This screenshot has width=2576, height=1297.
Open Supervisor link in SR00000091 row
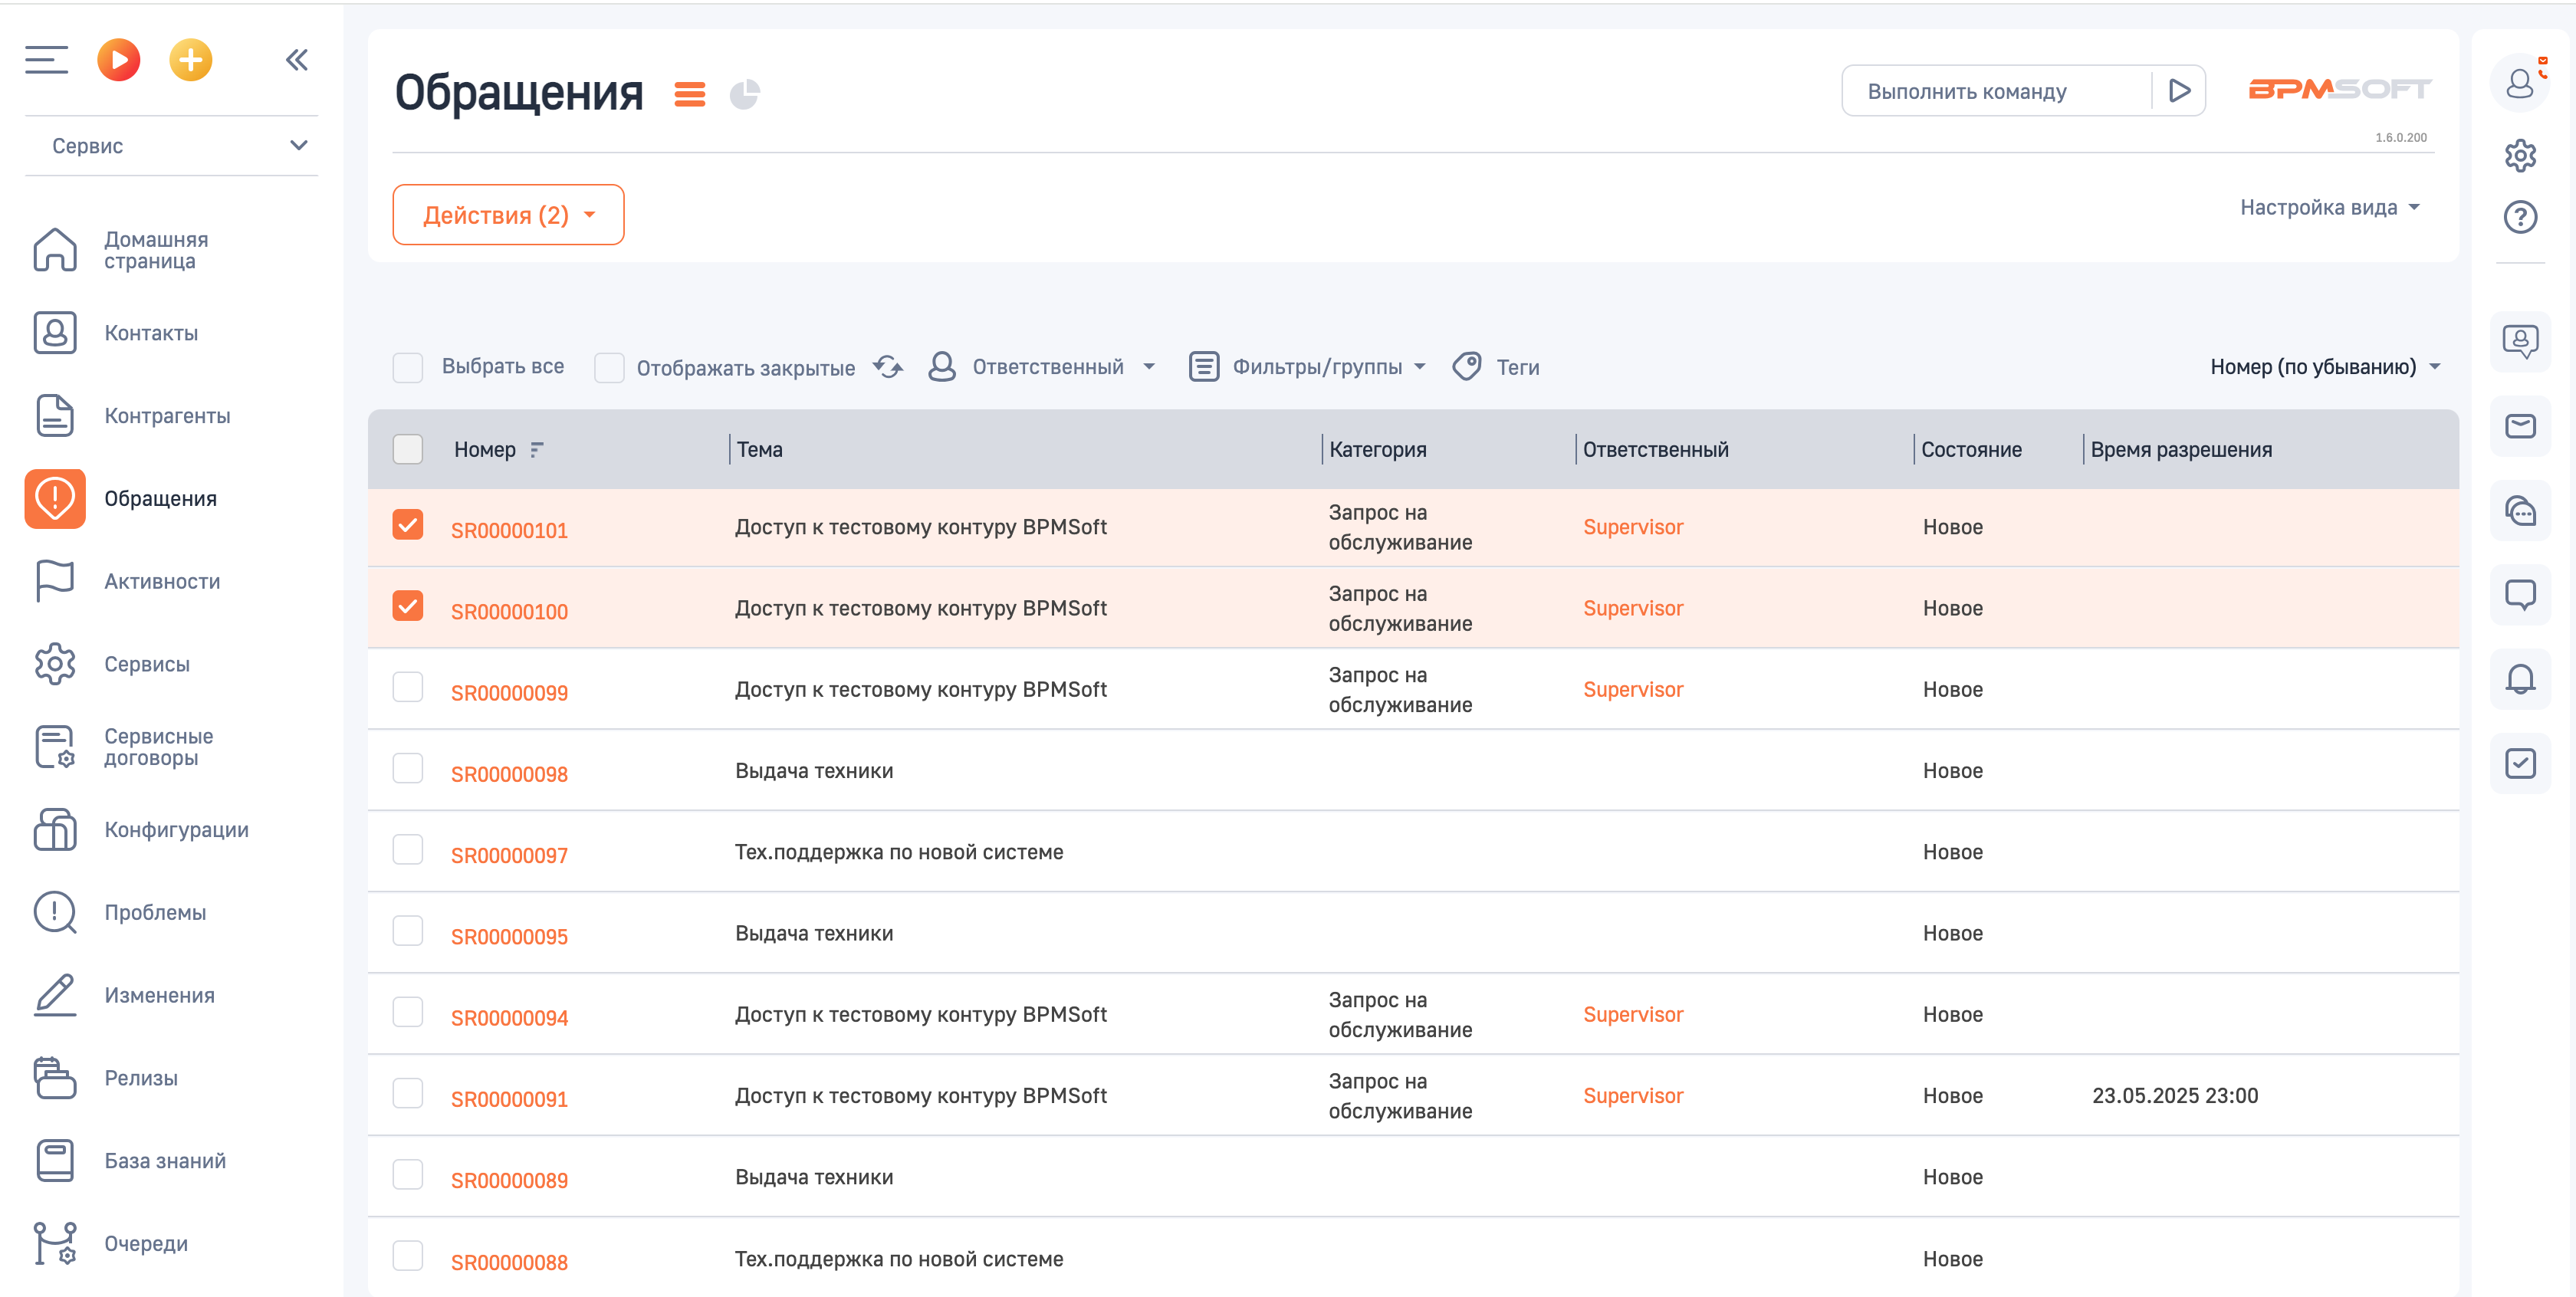(1633, 1096)
